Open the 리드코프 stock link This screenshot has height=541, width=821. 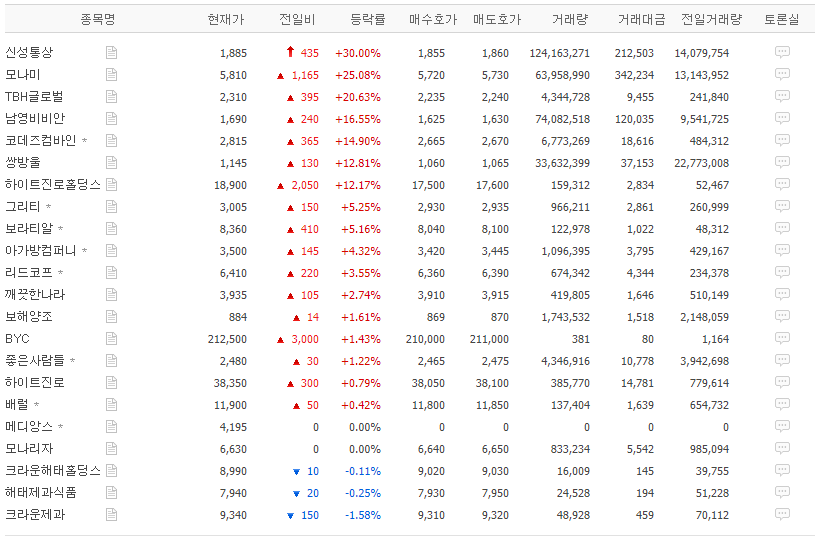[x=29, y=272]
